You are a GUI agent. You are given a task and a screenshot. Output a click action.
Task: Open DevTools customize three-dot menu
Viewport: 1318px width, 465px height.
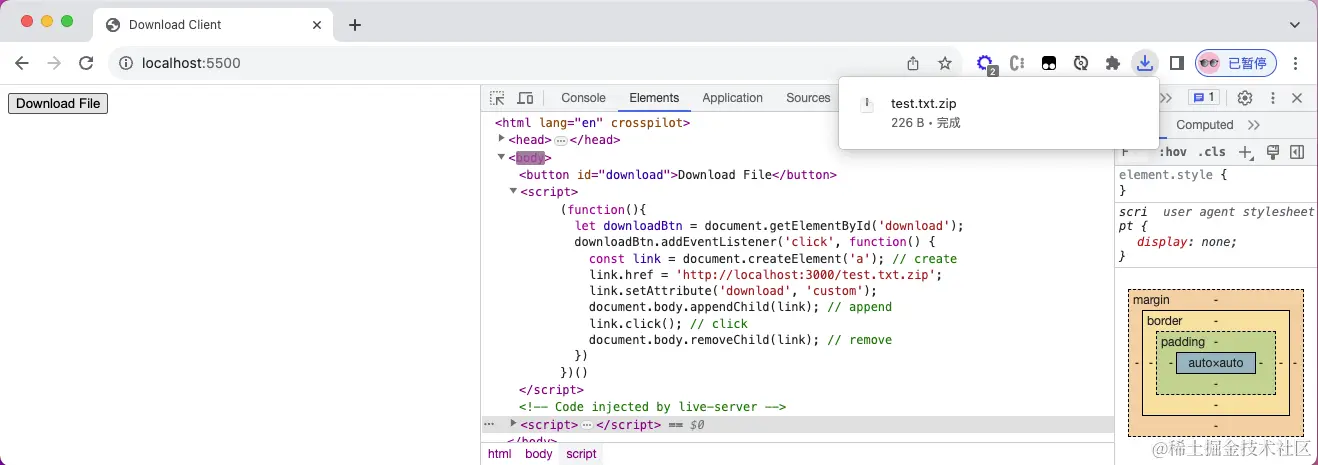point(1273,98)
